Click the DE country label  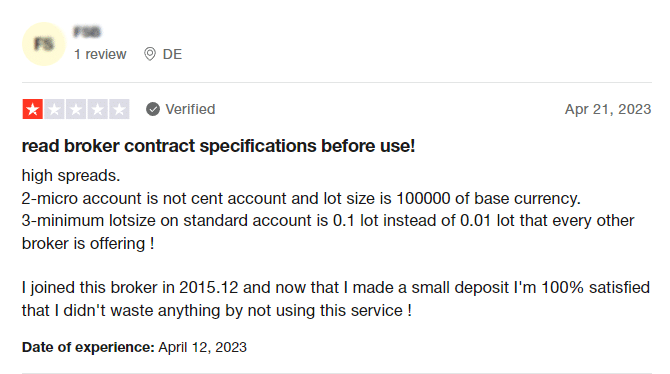(172, 54)
